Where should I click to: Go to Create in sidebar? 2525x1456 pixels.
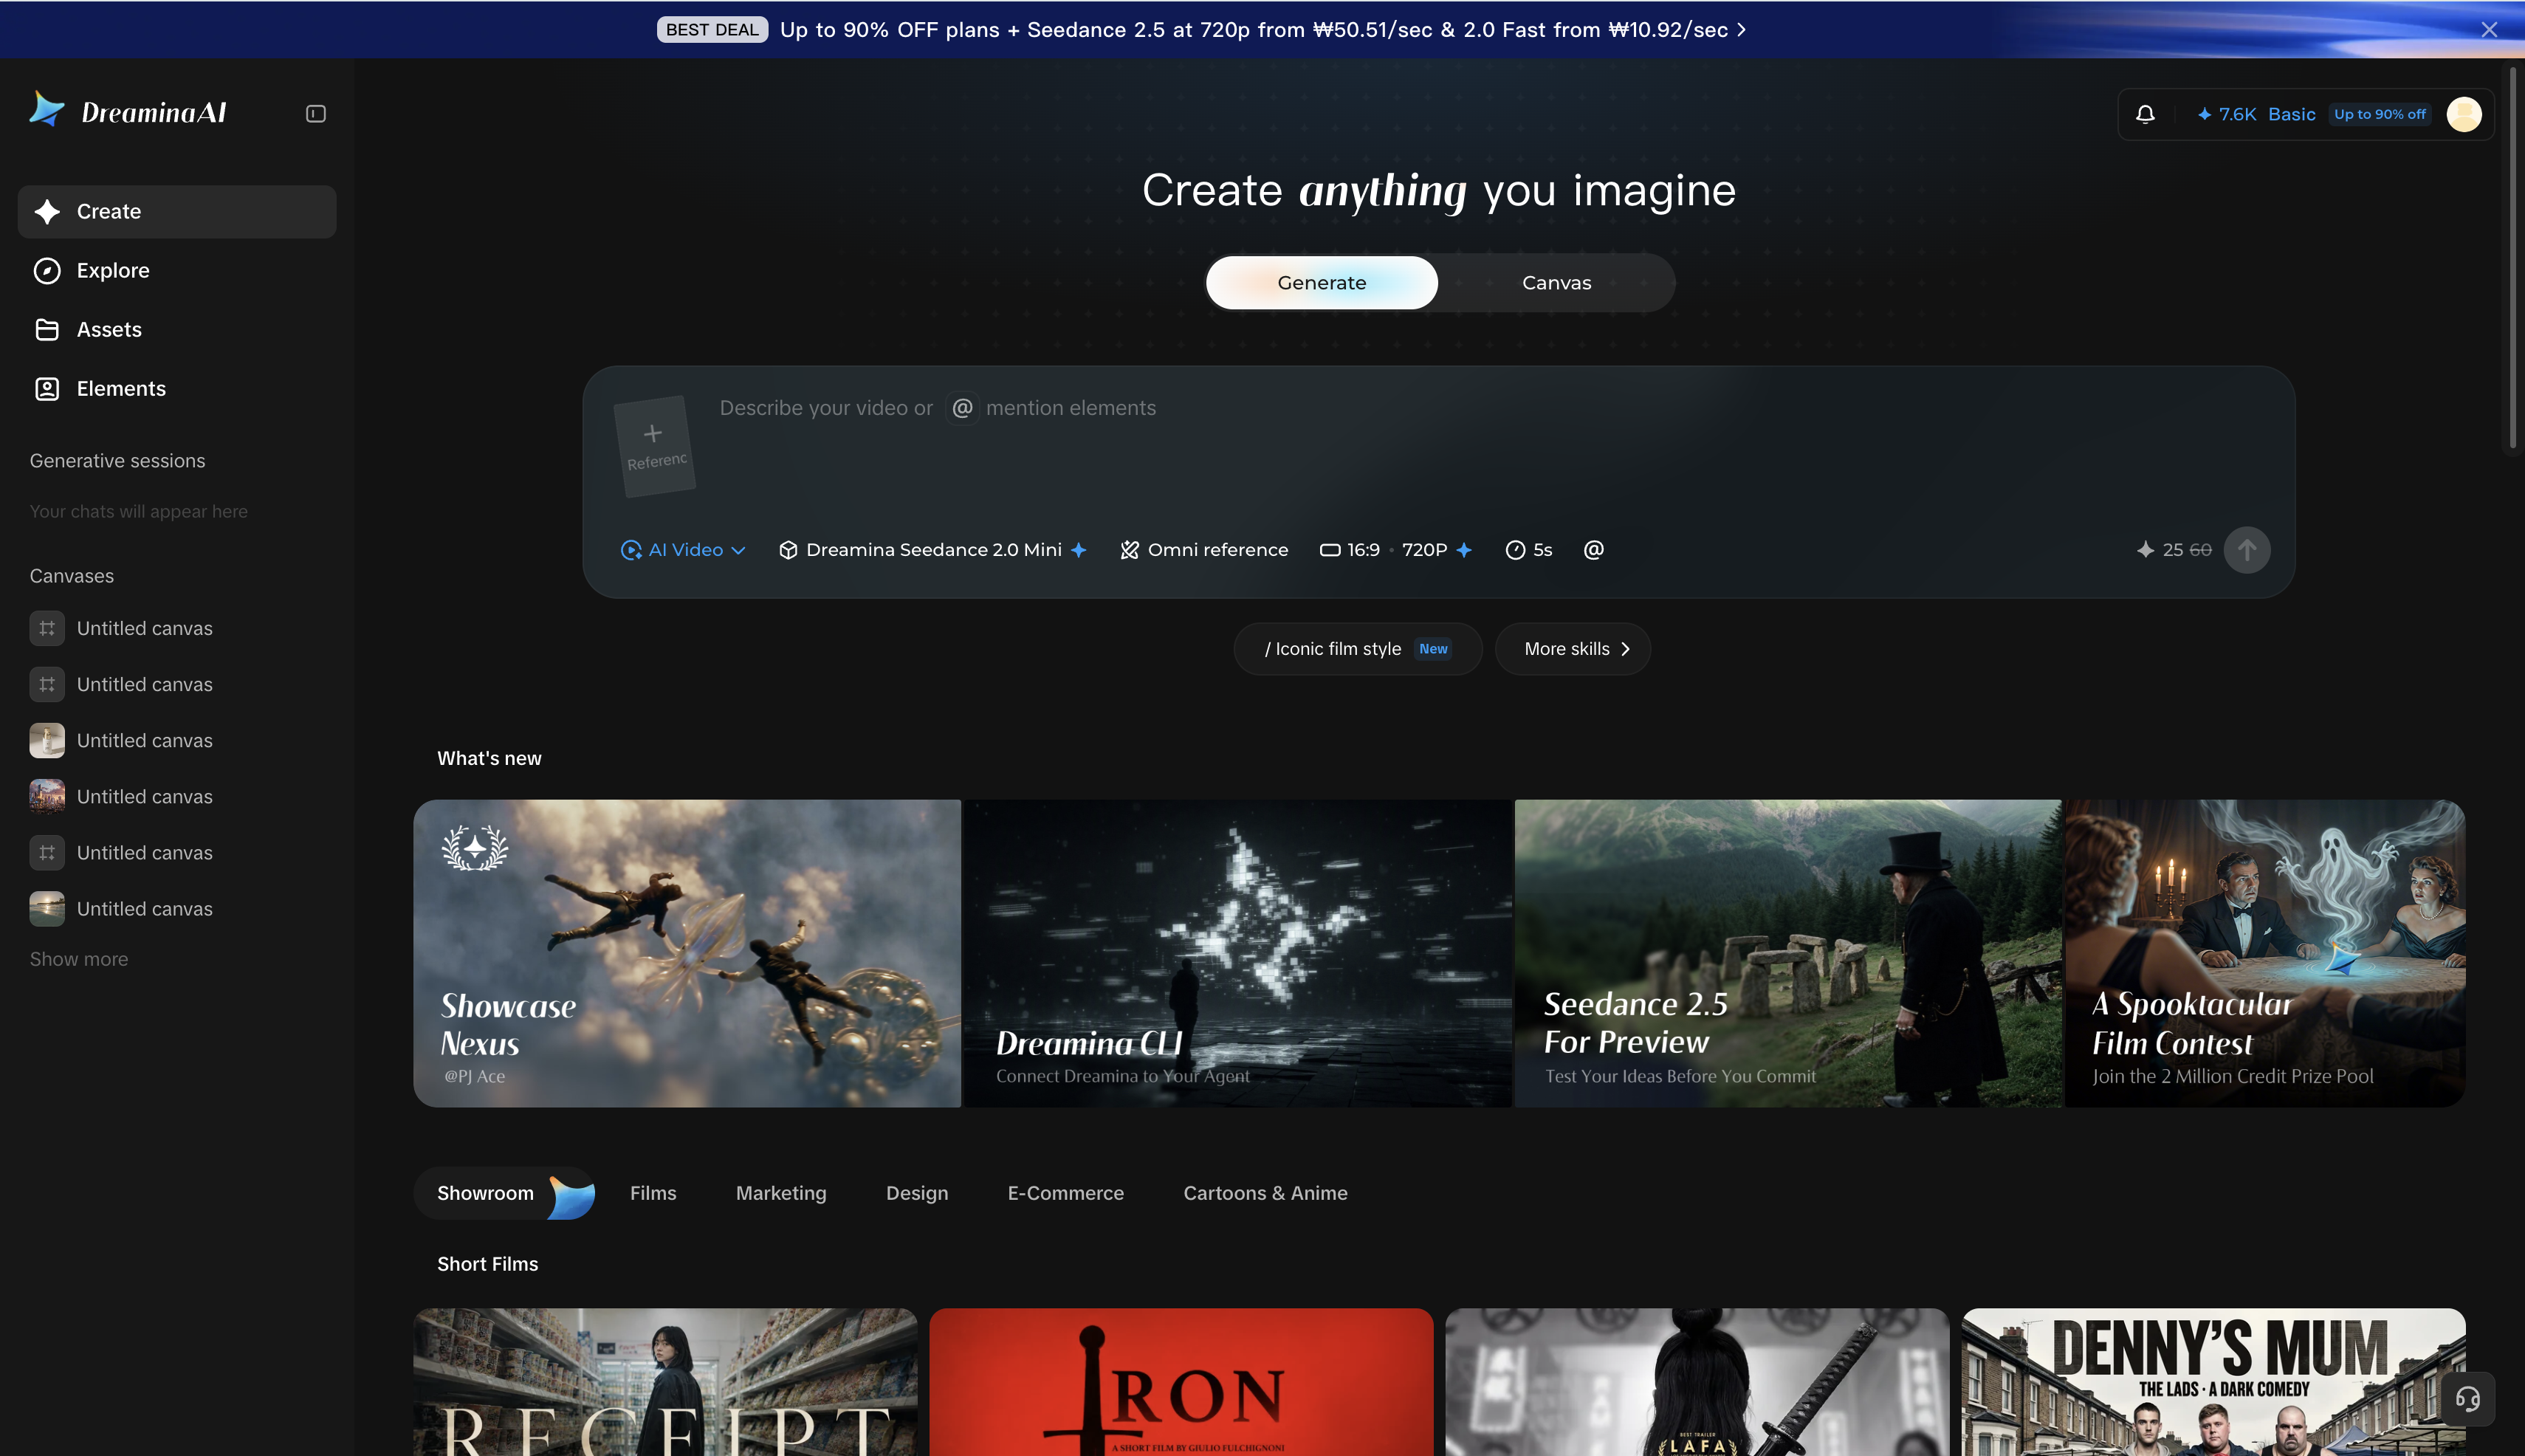click(177, 211)
